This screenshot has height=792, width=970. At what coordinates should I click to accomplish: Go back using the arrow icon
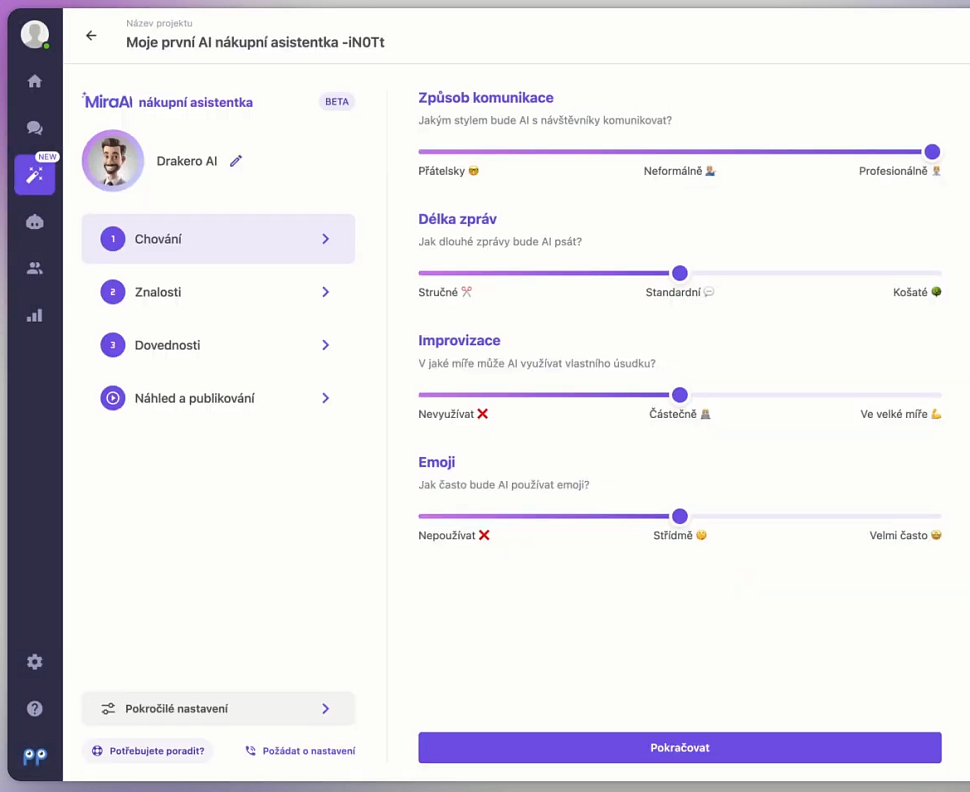click(91, 36)
